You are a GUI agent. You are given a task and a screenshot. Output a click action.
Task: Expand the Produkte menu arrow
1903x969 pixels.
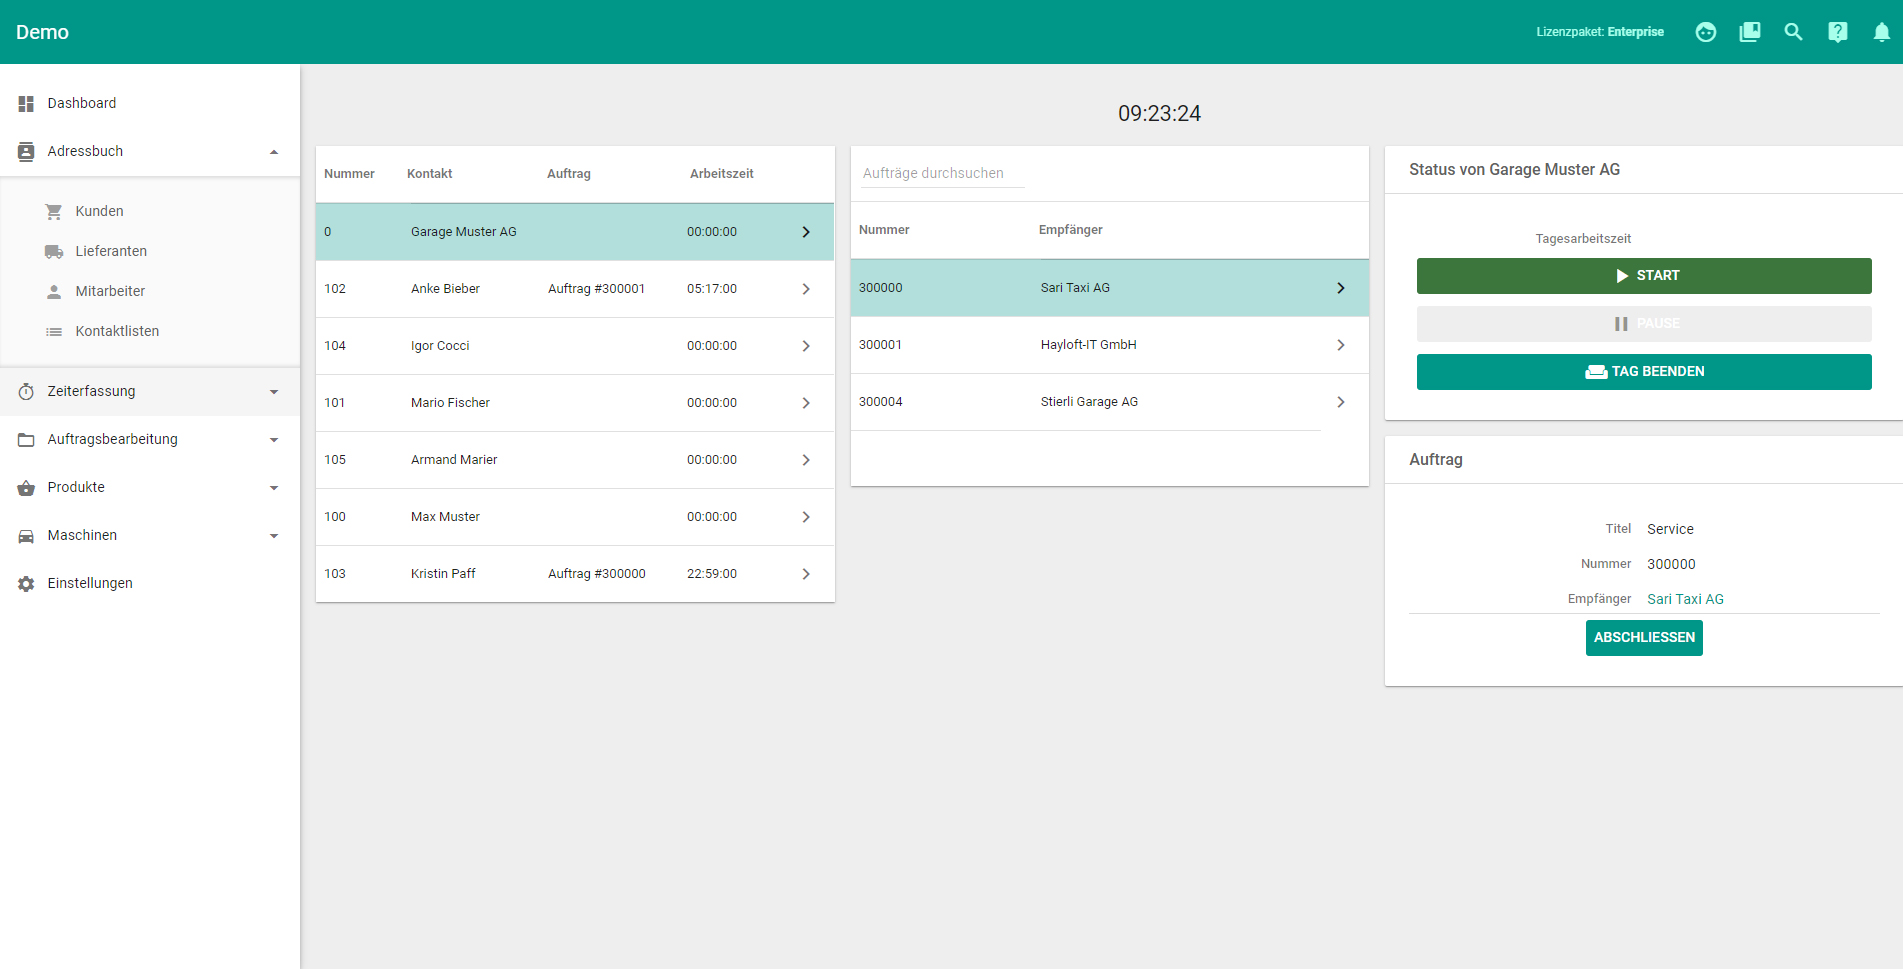pos(273,488)
